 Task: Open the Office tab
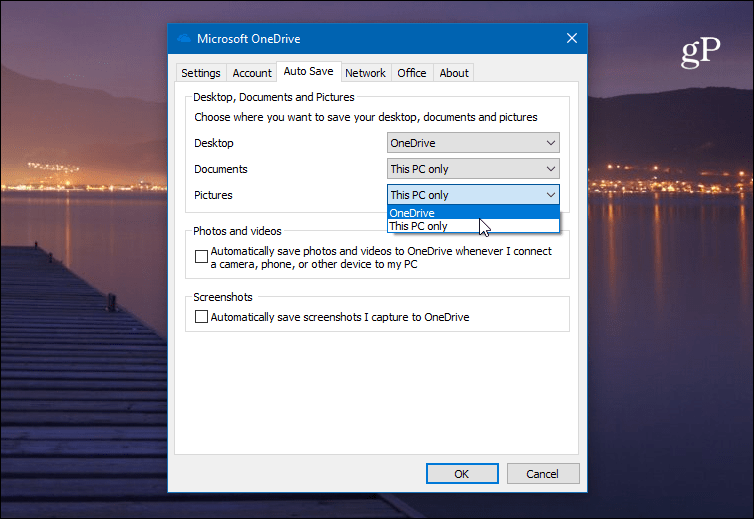click(412, 73)
